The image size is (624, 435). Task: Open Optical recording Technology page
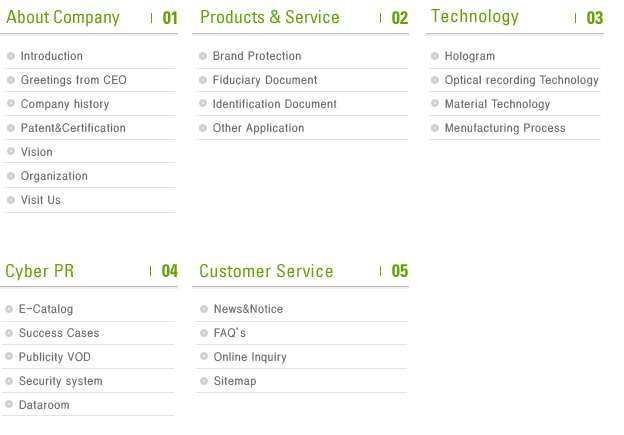[522, 80]
